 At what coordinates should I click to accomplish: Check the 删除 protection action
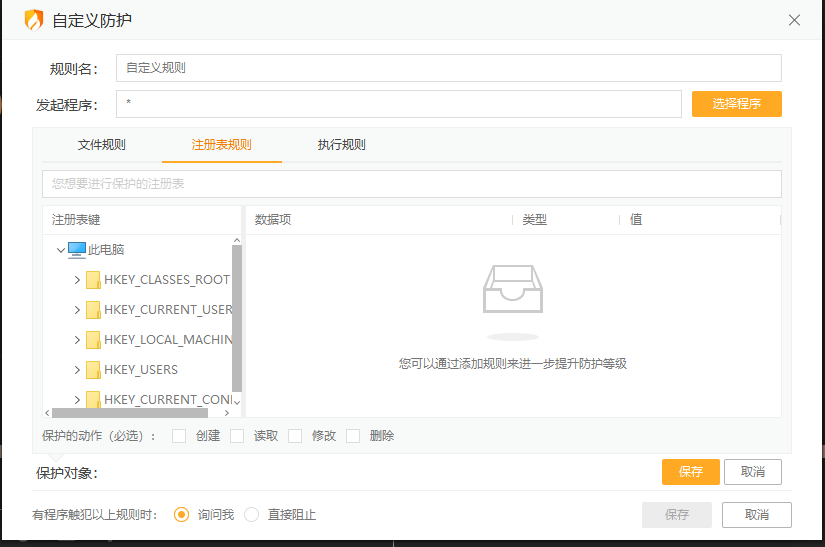tap(353, 436)
